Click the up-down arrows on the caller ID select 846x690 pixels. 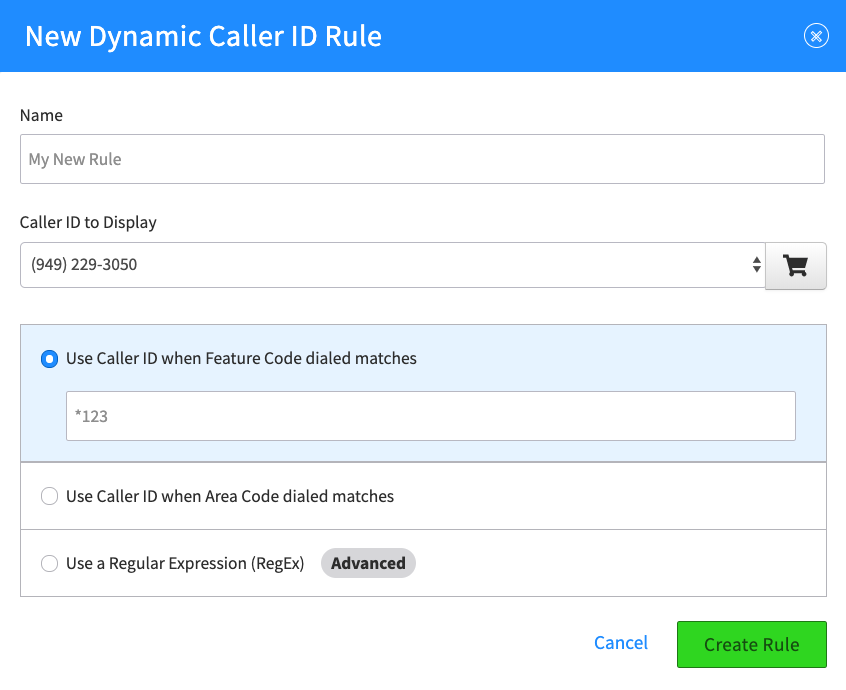[x=756, y=264]
